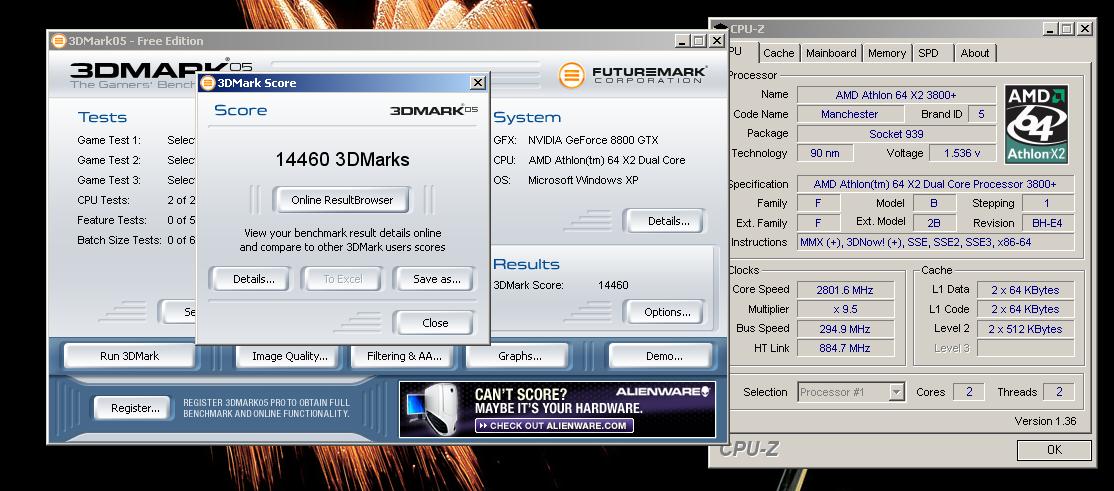Image resolution: width=1114 pixels, height=491 pixels.
Task: Click the Revision BH-E4 value
Action: coord(1047,223)
